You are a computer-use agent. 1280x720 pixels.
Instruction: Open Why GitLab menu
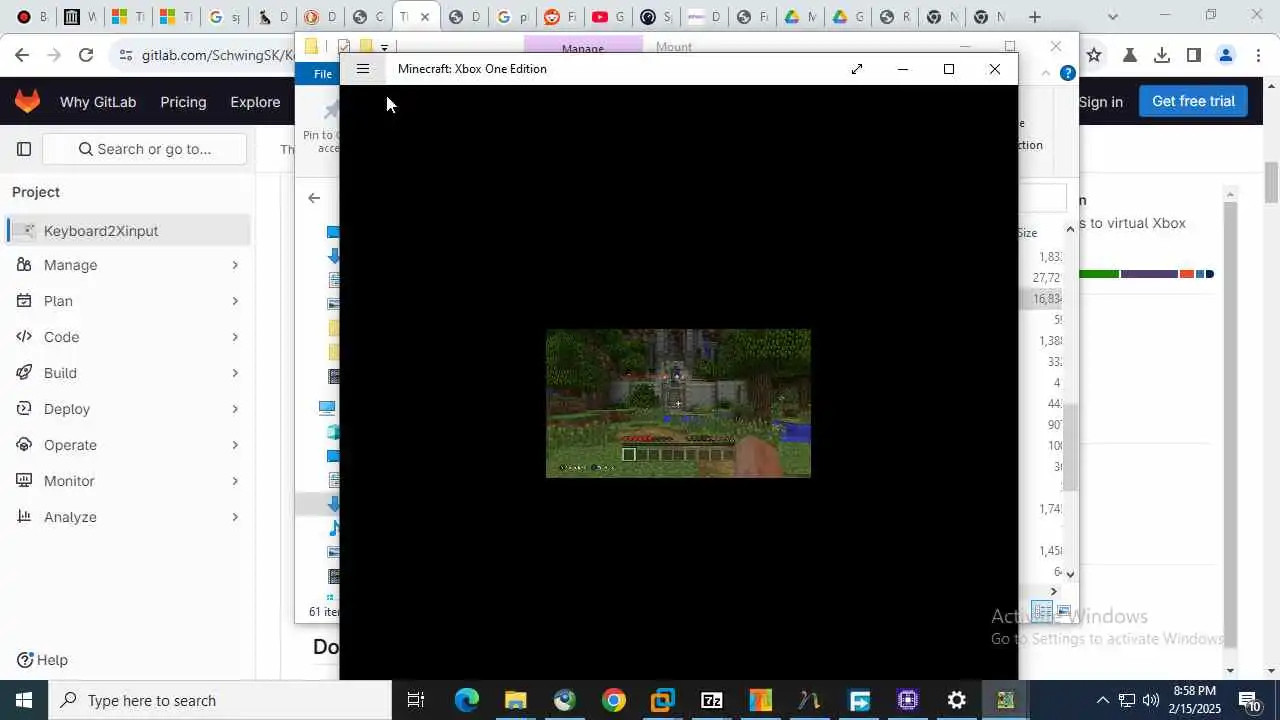coord(98,102)
